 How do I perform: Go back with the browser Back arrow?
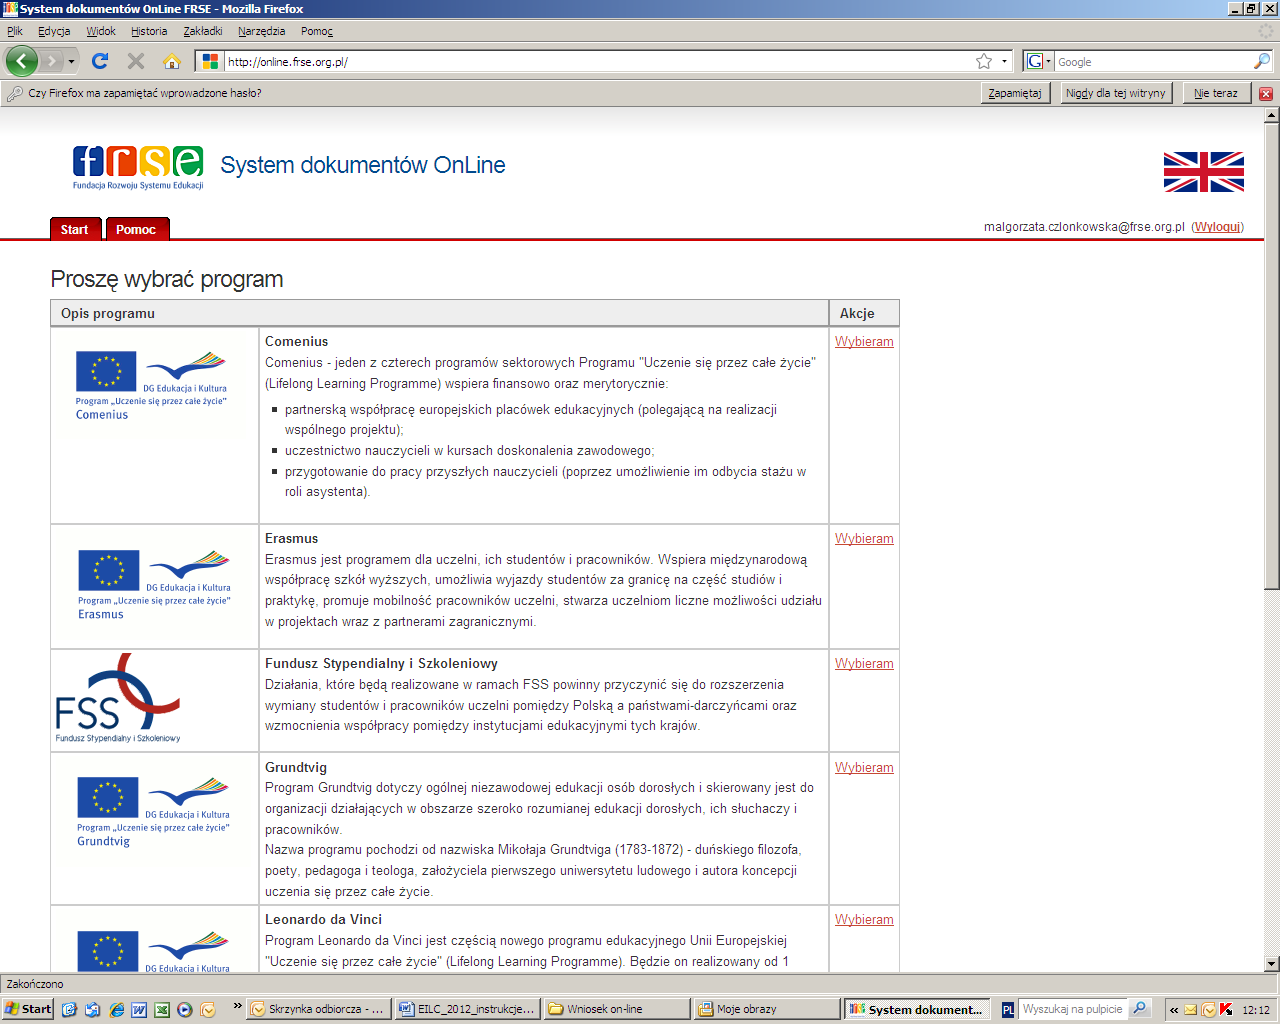[21, 61]
